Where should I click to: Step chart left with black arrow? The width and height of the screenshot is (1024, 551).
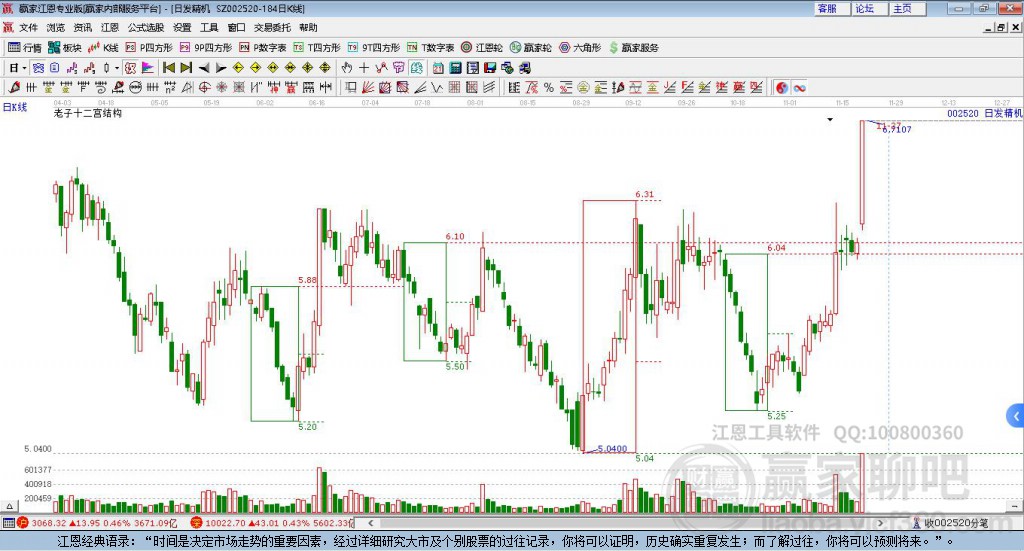[204, 68]
